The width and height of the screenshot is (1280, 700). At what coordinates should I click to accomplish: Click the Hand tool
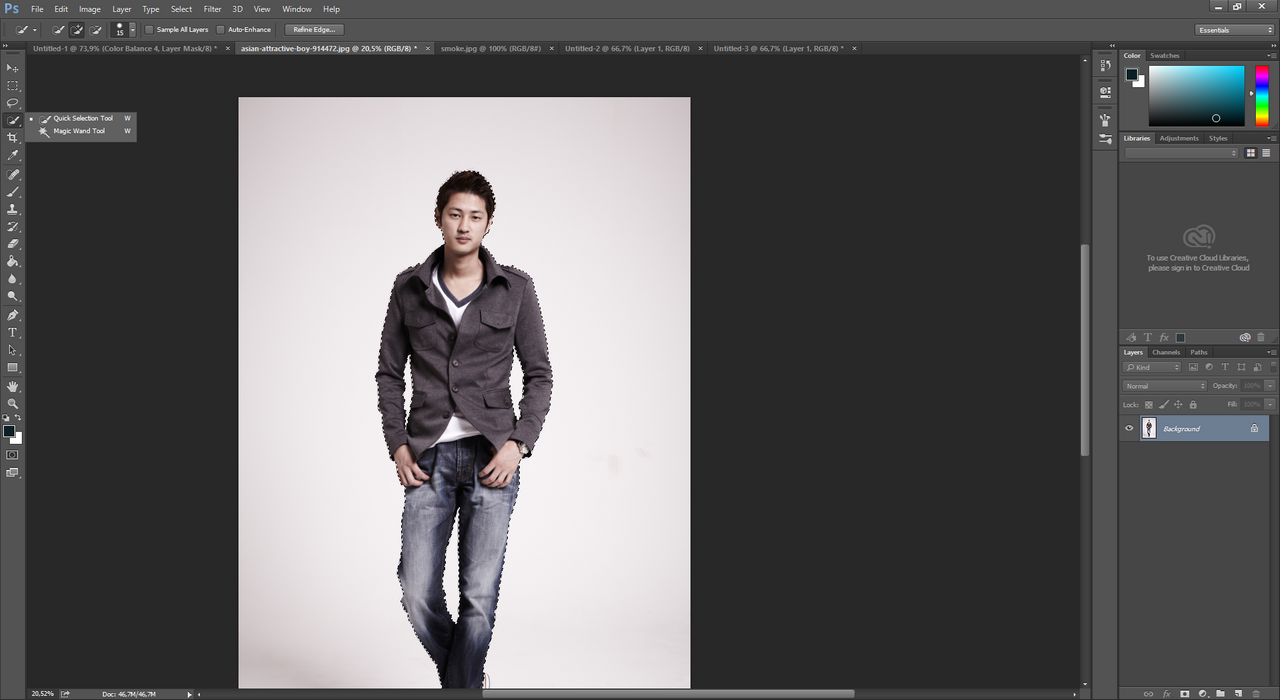click(x=13, y=386)
